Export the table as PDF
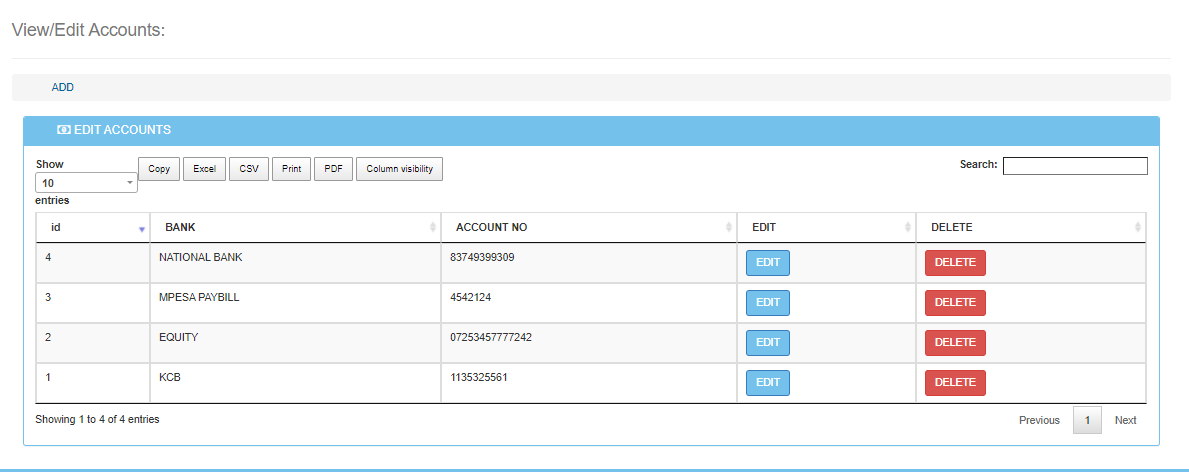The width and height of the screenshot is (1189, 472). (x=333, y=169)
